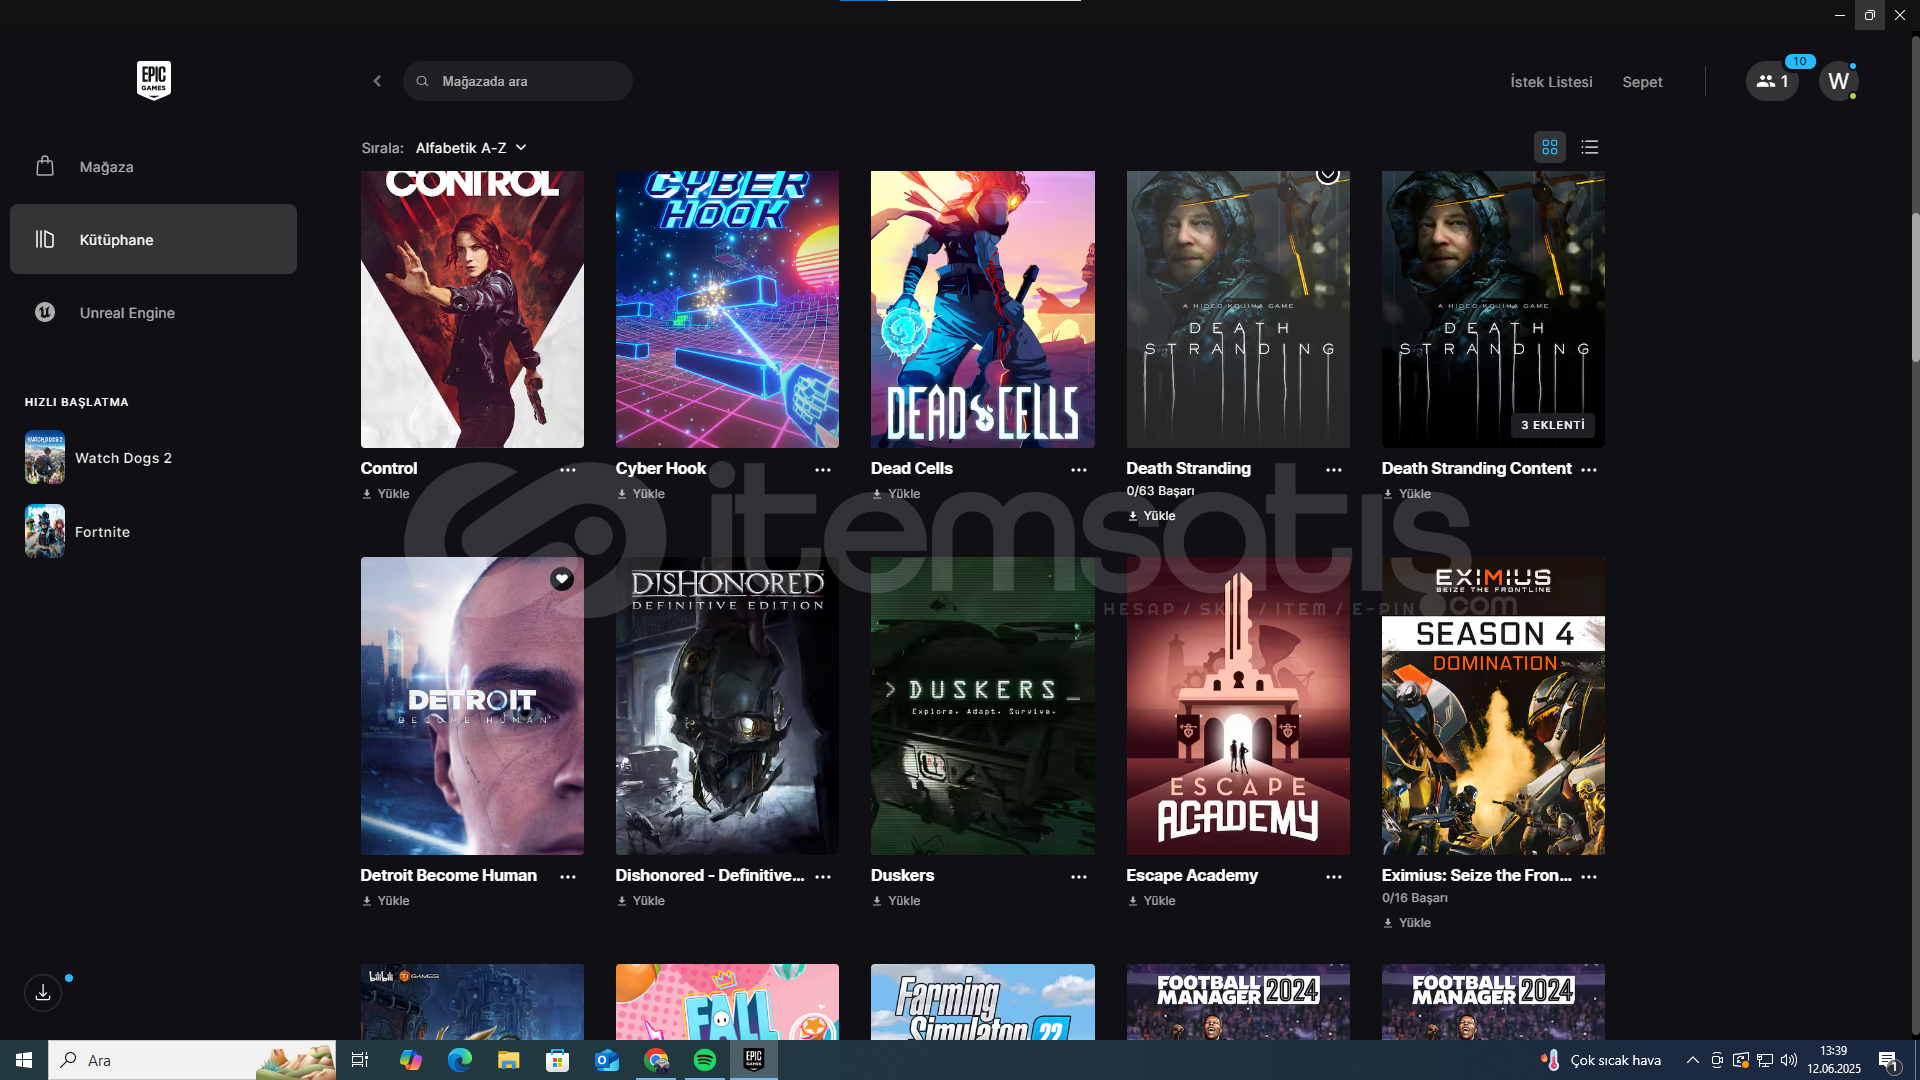Click the Watch Dogs 2 quick launch thumbnail
Screen dimensions: 1920x1080
[x=45, y=458]
